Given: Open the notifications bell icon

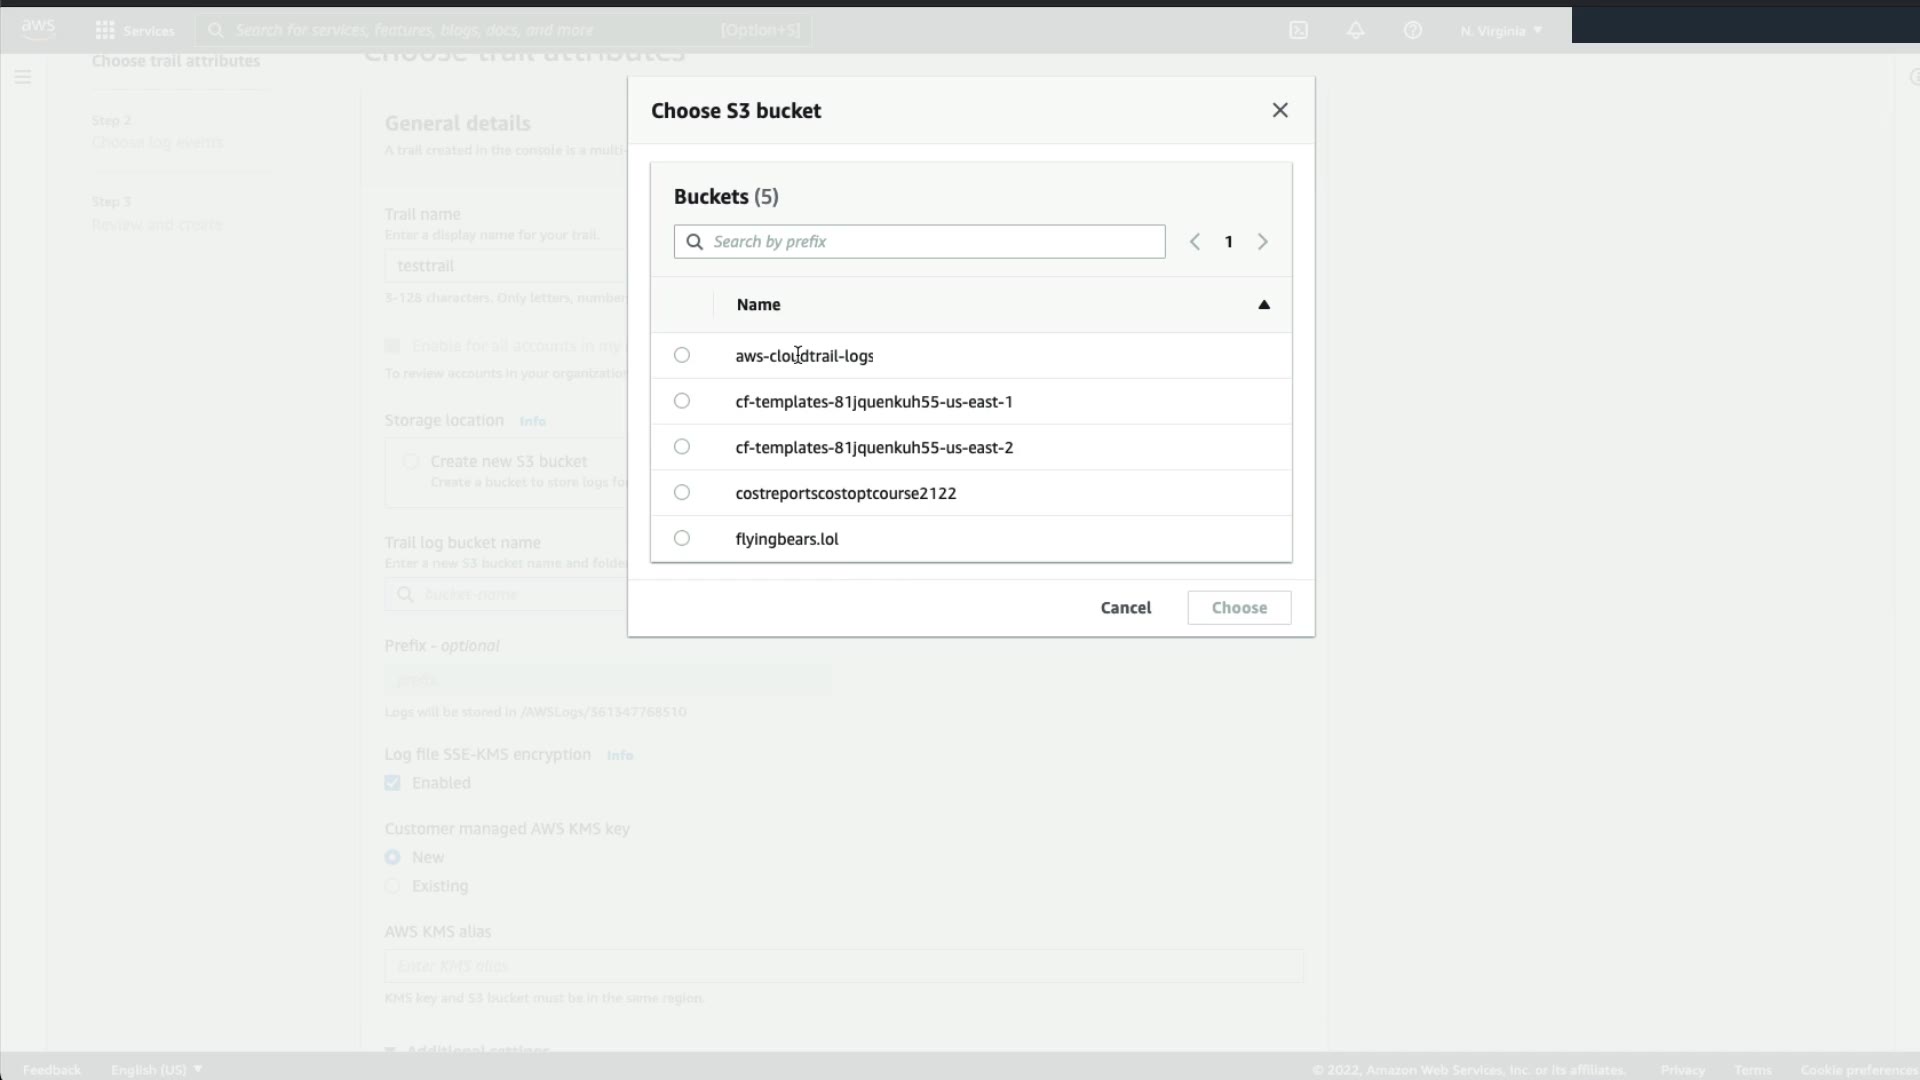Looking at the screenshot, I should pyautogui.click(x=1355, y=30).
